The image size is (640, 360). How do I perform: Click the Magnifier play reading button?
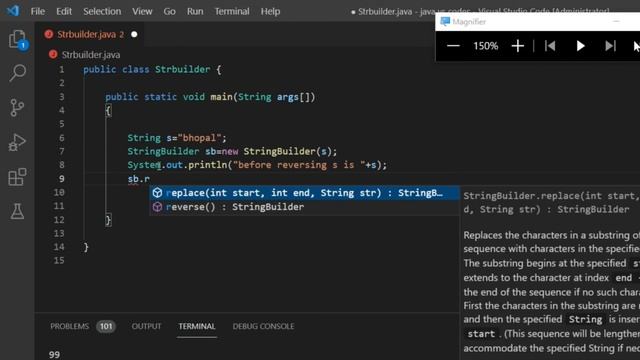click(x=580, y=46)
